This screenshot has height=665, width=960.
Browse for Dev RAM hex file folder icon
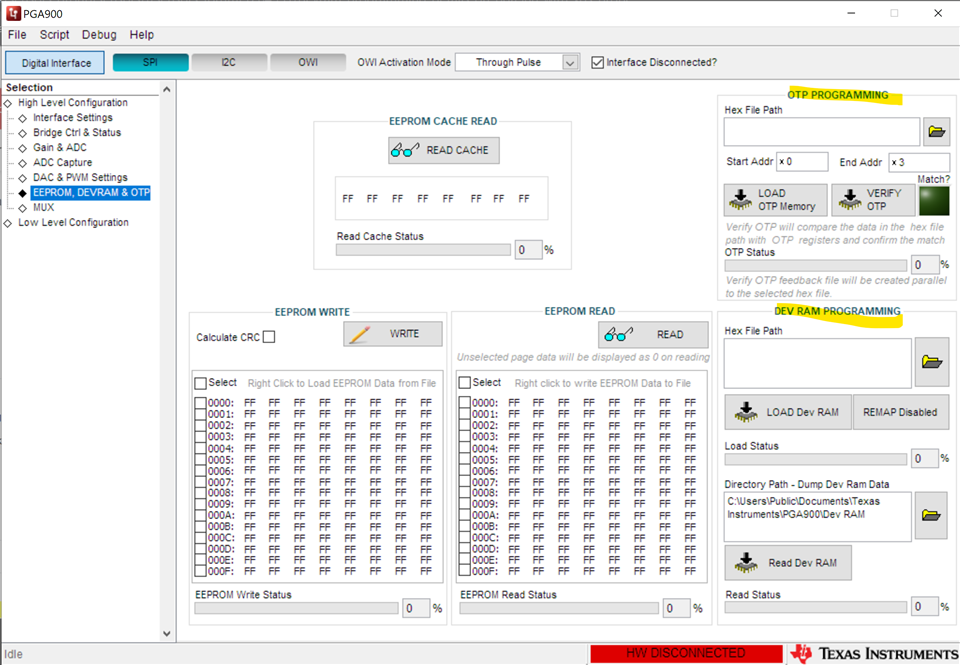[x=931, y=362]
